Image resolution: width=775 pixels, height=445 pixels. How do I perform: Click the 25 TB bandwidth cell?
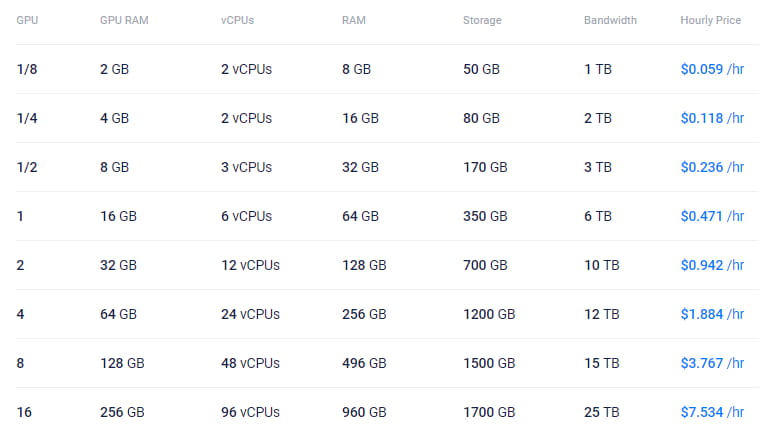coord(602,412)
